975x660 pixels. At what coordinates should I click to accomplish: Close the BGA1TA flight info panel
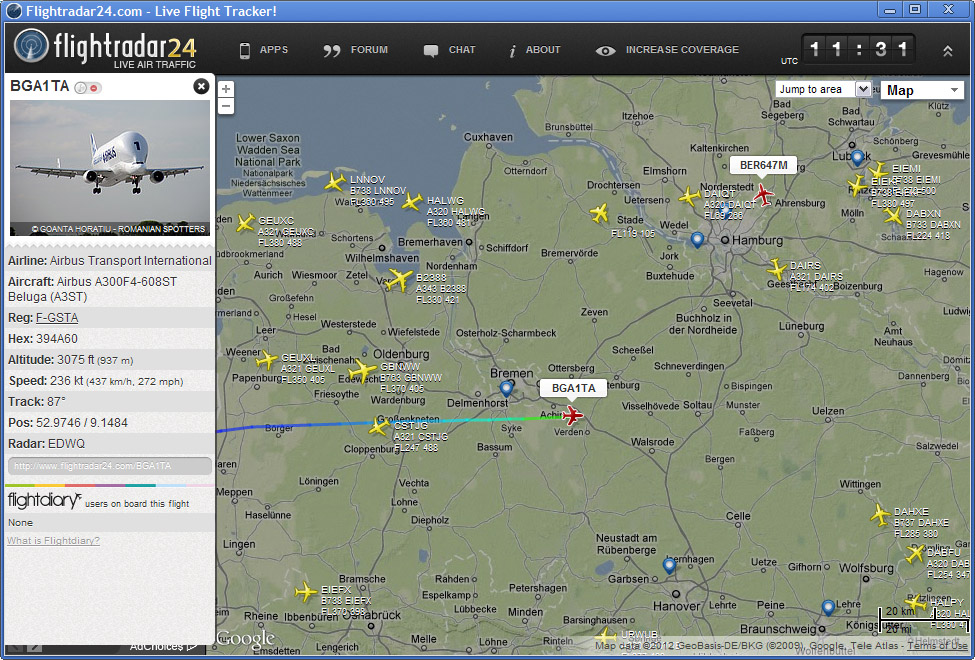click(201, 87)
